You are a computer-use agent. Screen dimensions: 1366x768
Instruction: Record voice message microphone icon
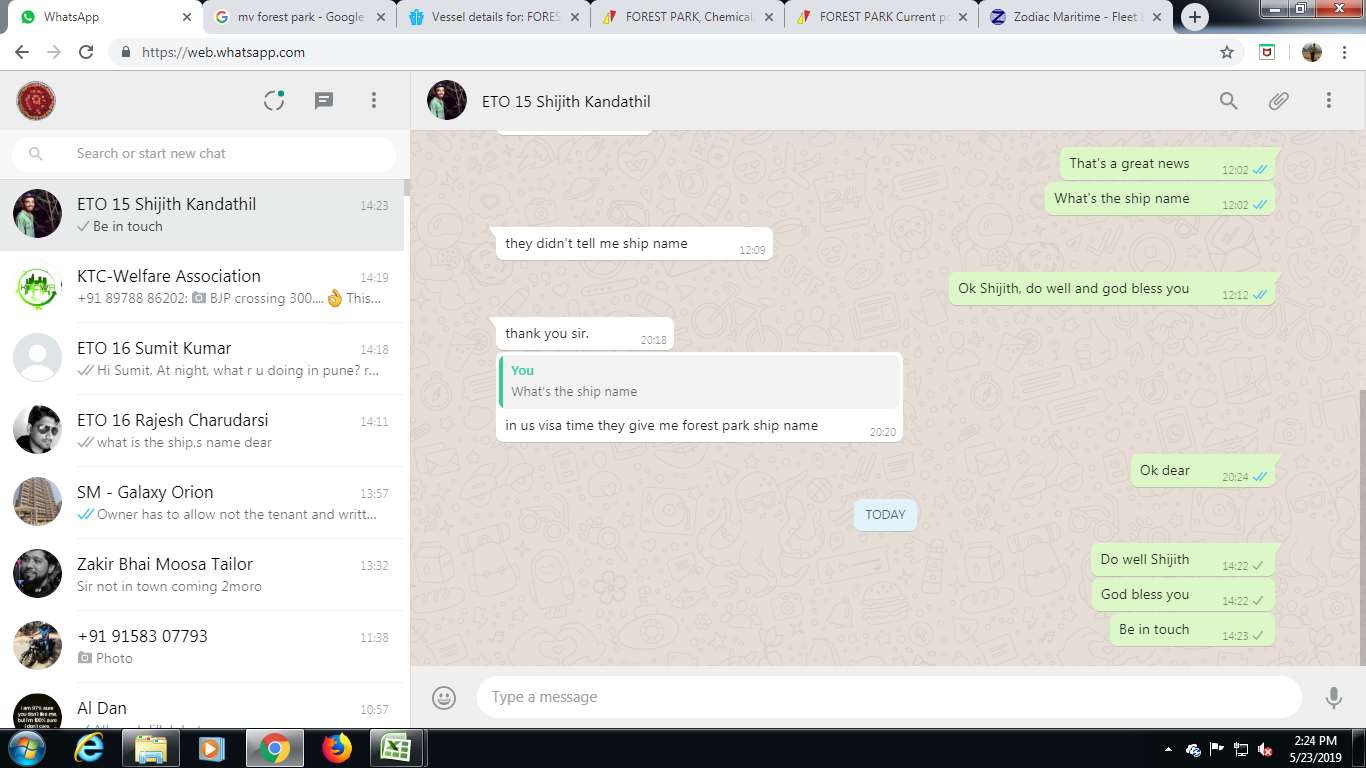(1333, 697)
